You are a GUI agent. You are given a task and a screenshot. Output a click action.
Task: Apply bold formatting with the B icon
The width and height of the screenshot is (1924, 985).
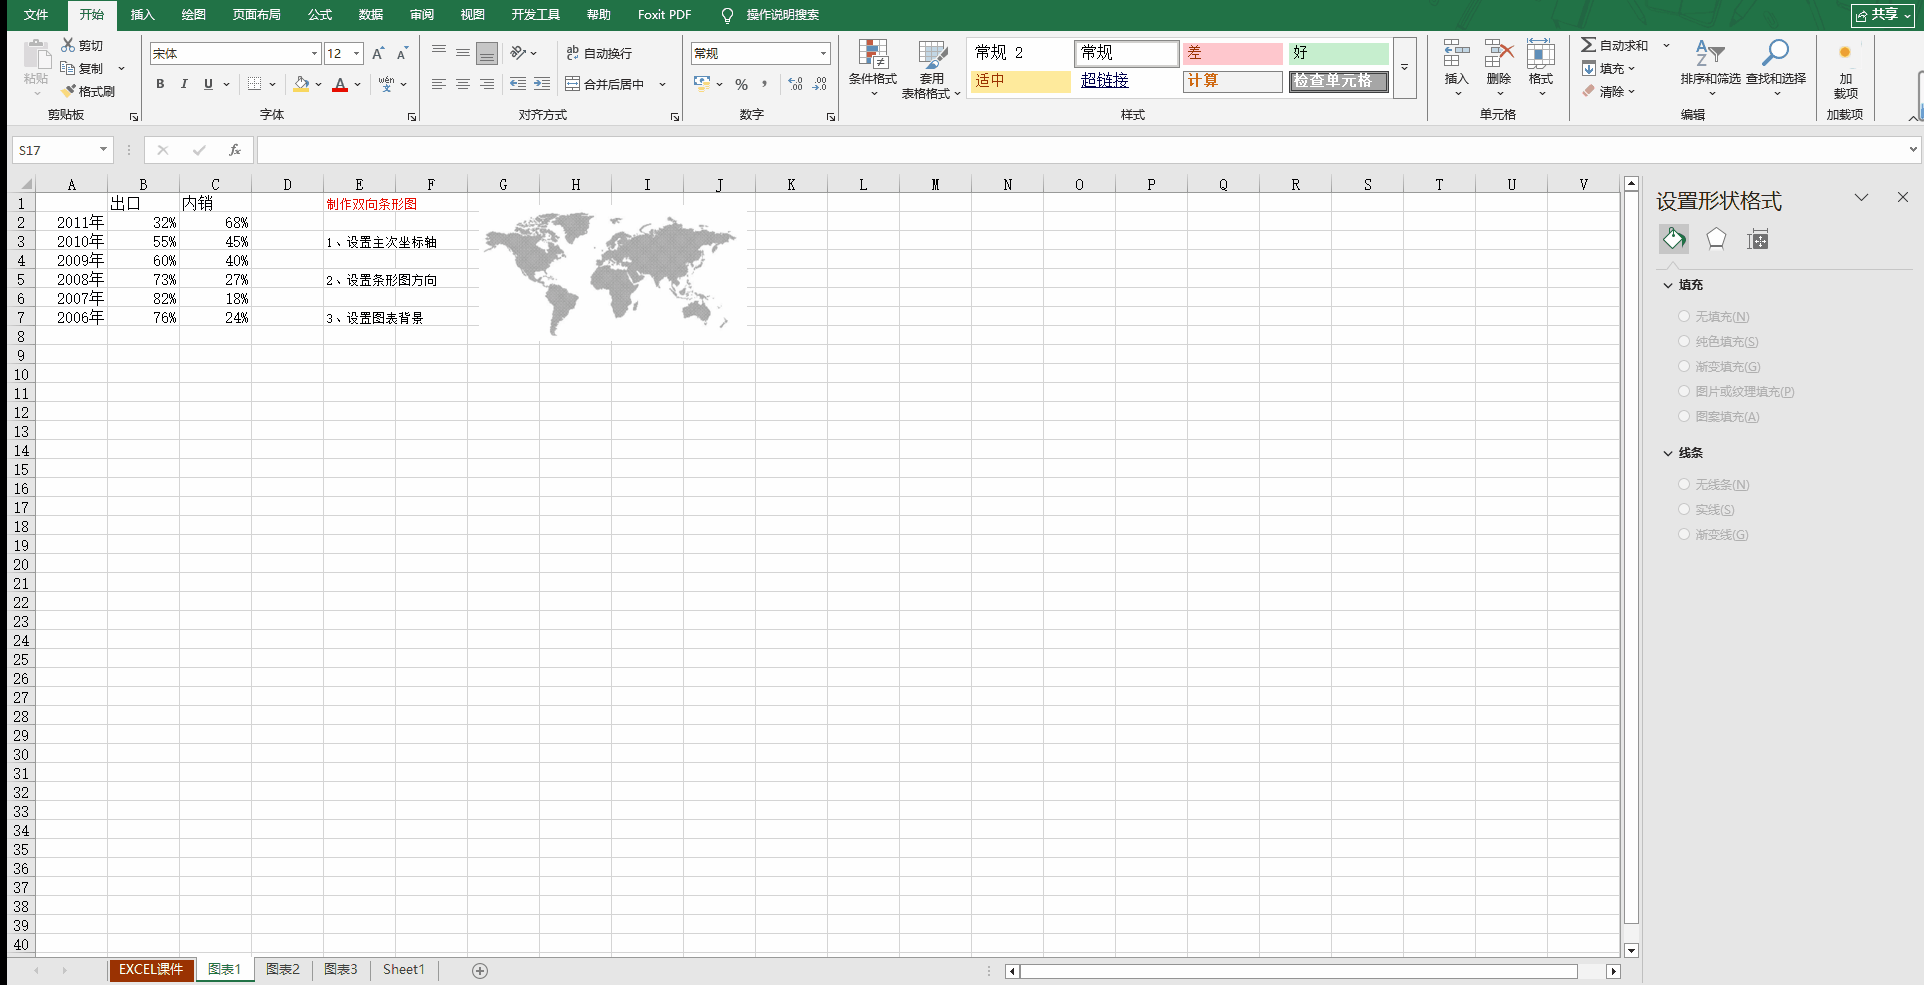(x=160, y=84)
